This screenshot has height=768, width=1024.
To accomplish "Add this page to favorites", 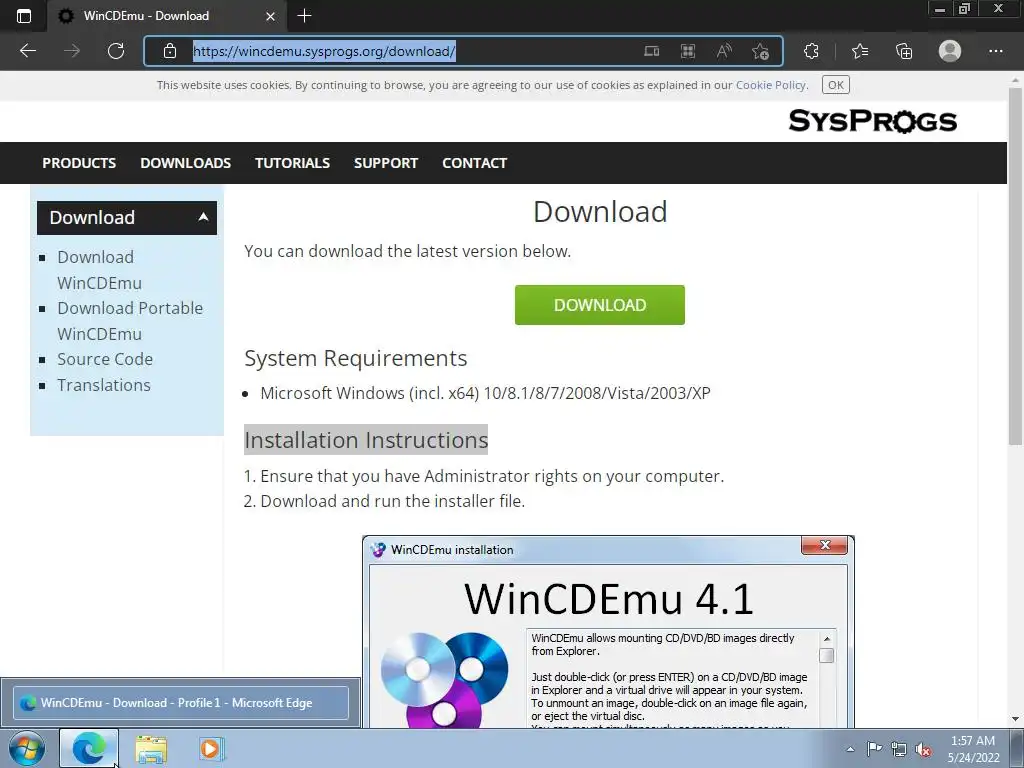I will tap(760, 51).
